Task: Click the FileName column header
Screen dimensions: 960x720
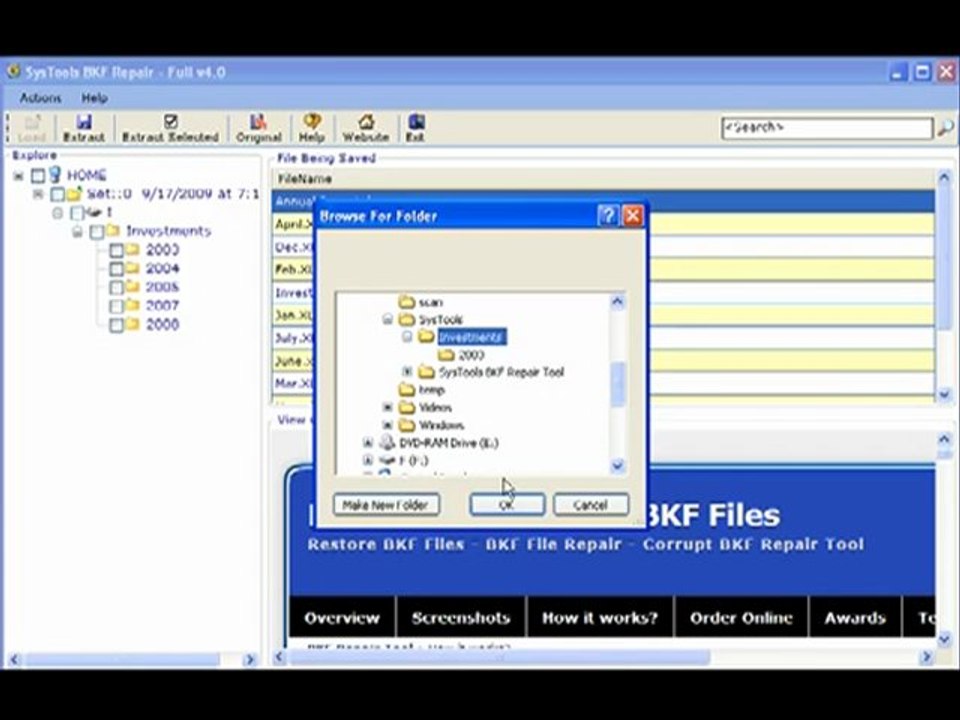Action: [603, 179]
